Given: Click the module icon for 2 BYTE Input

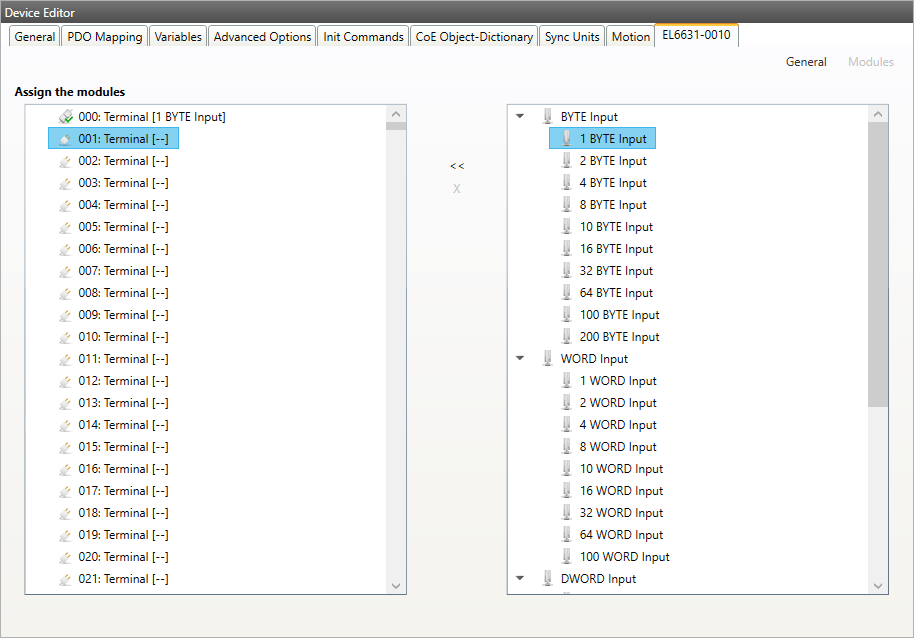Looking at the screenshot, I should click(567, 161).
